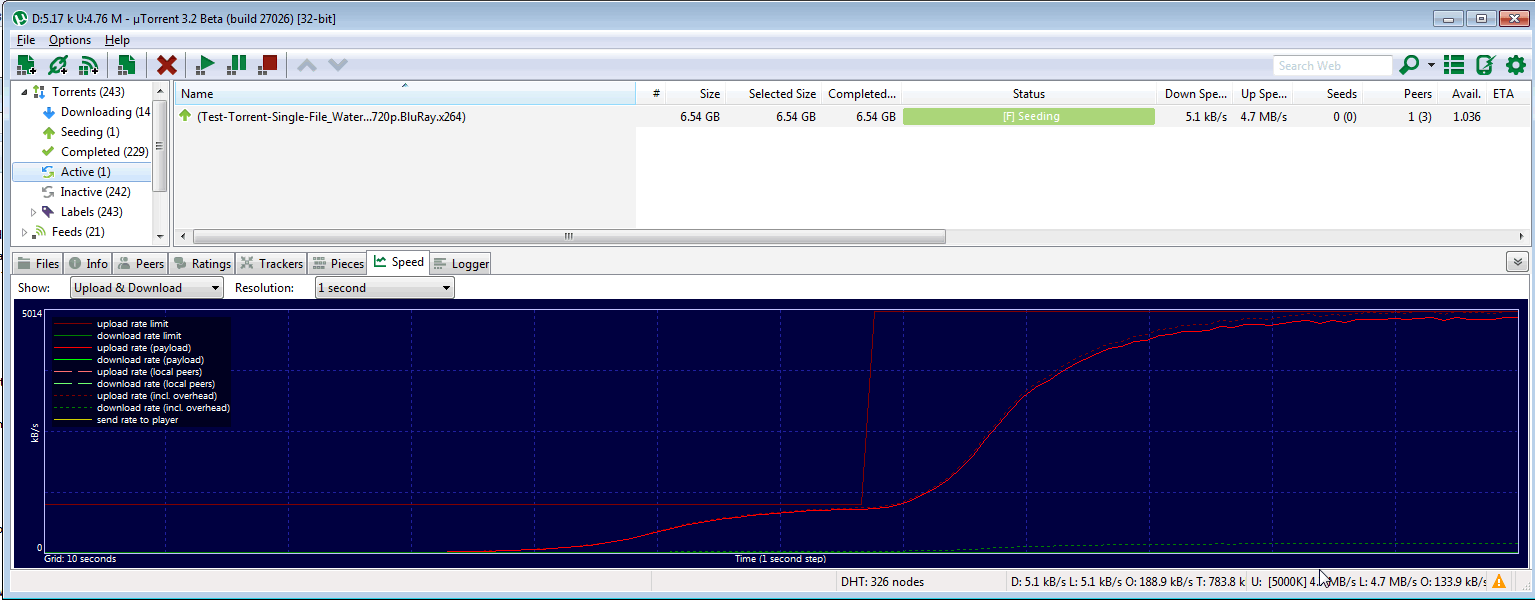
Task: Open the Help menu
Action: pyautogui.click(x=117, y=40)
